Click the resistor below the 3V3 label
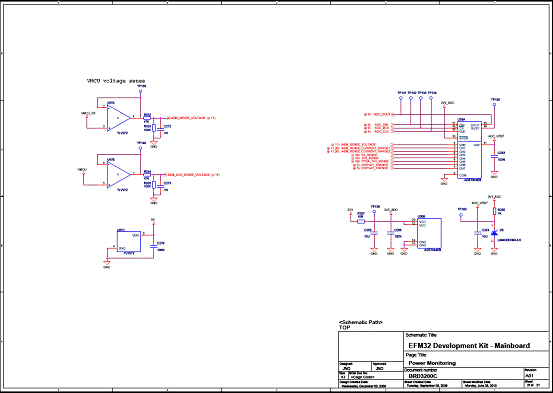 (360, 222)
